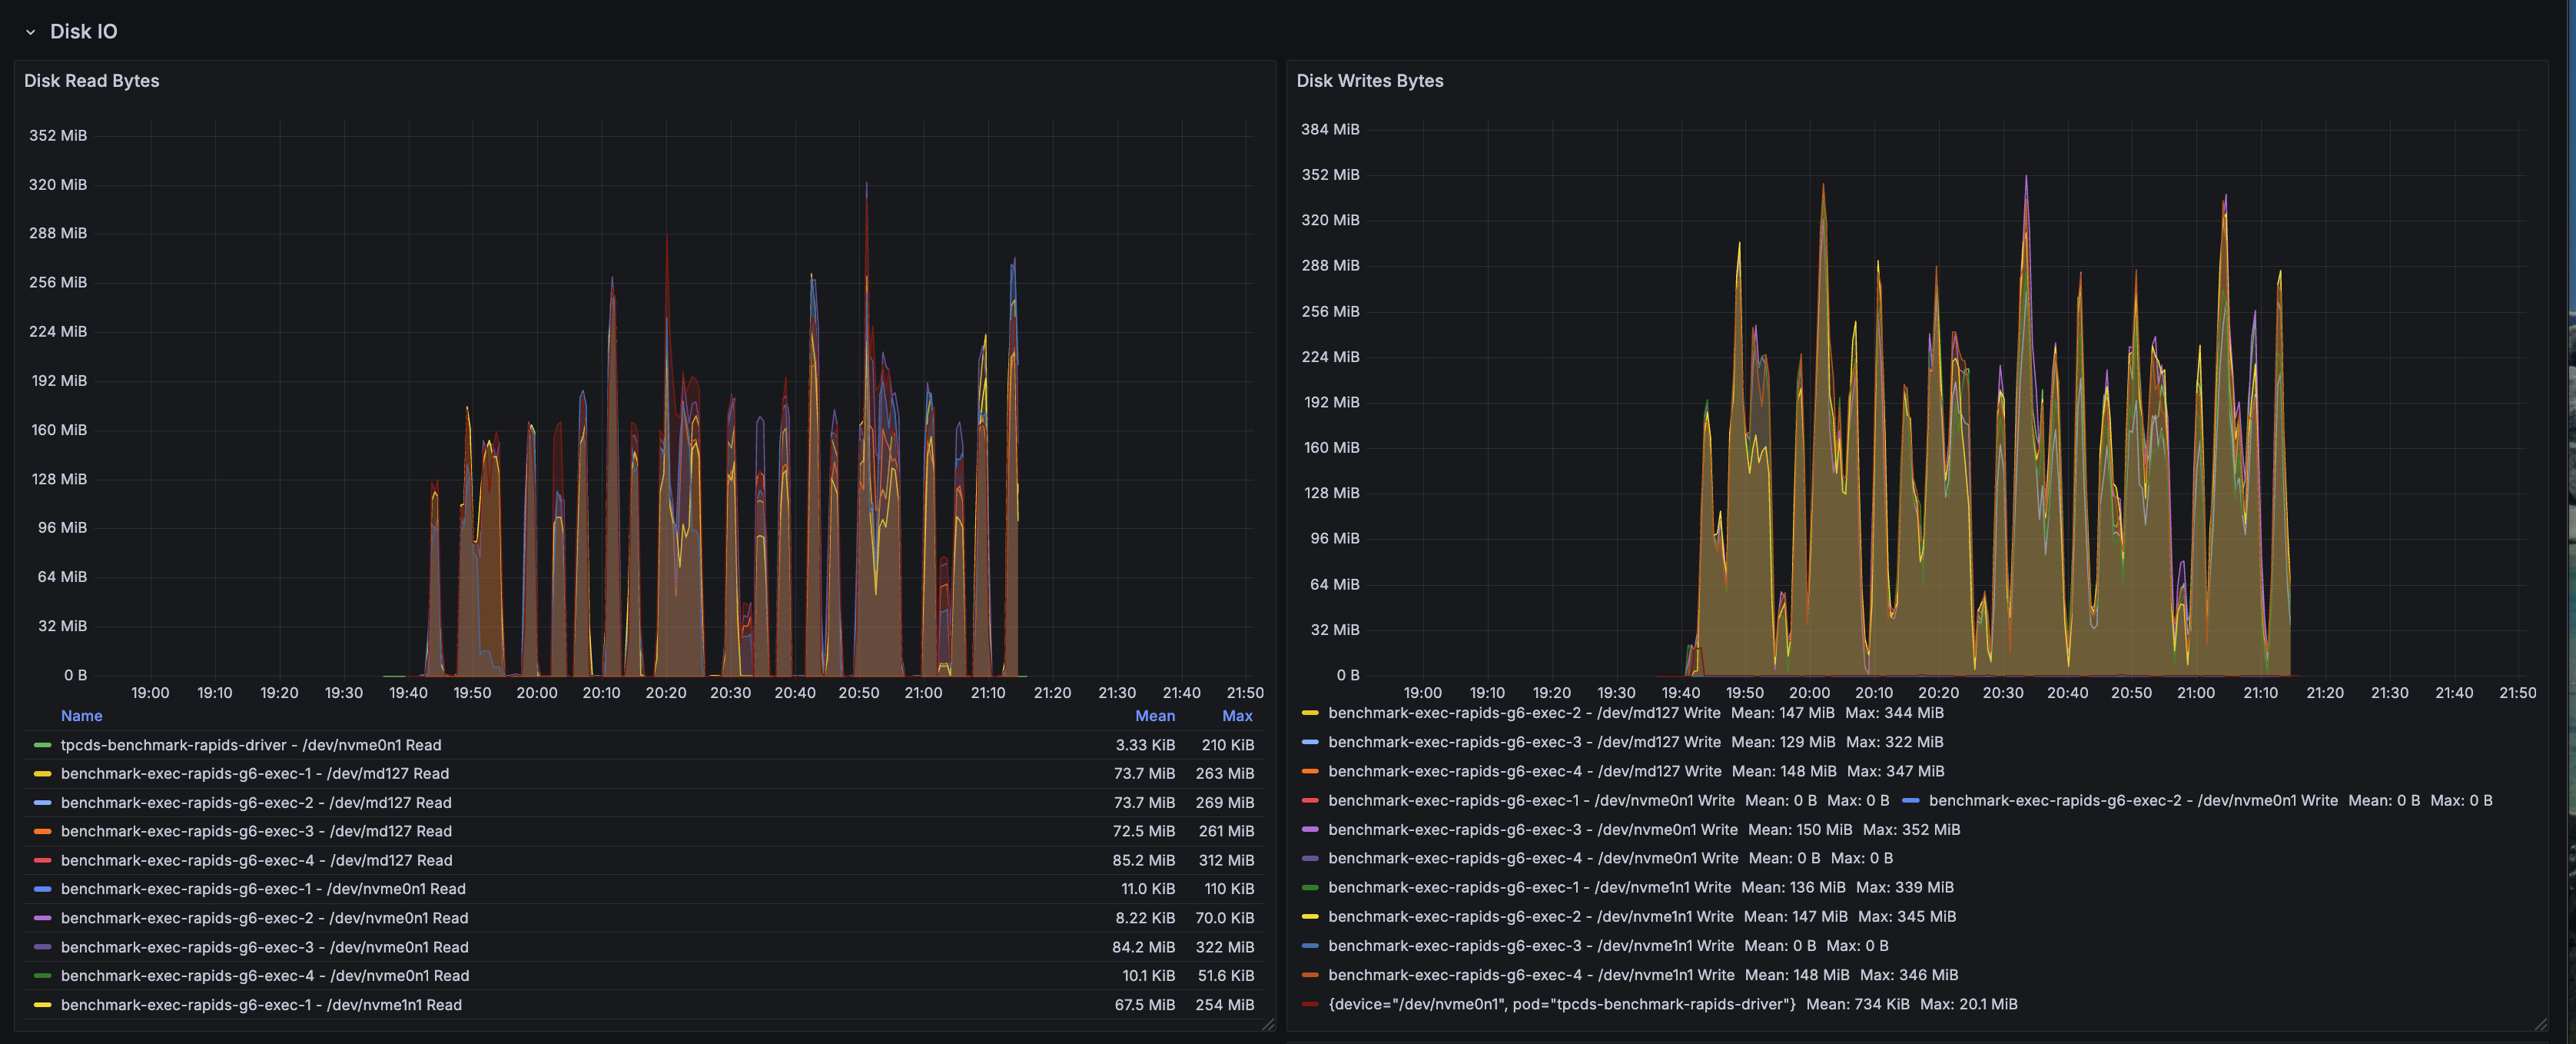
Task: Click green swatch of tpcds-benchmark-rapids-driver nvme0n1 Read
Action: click(42, 745)
